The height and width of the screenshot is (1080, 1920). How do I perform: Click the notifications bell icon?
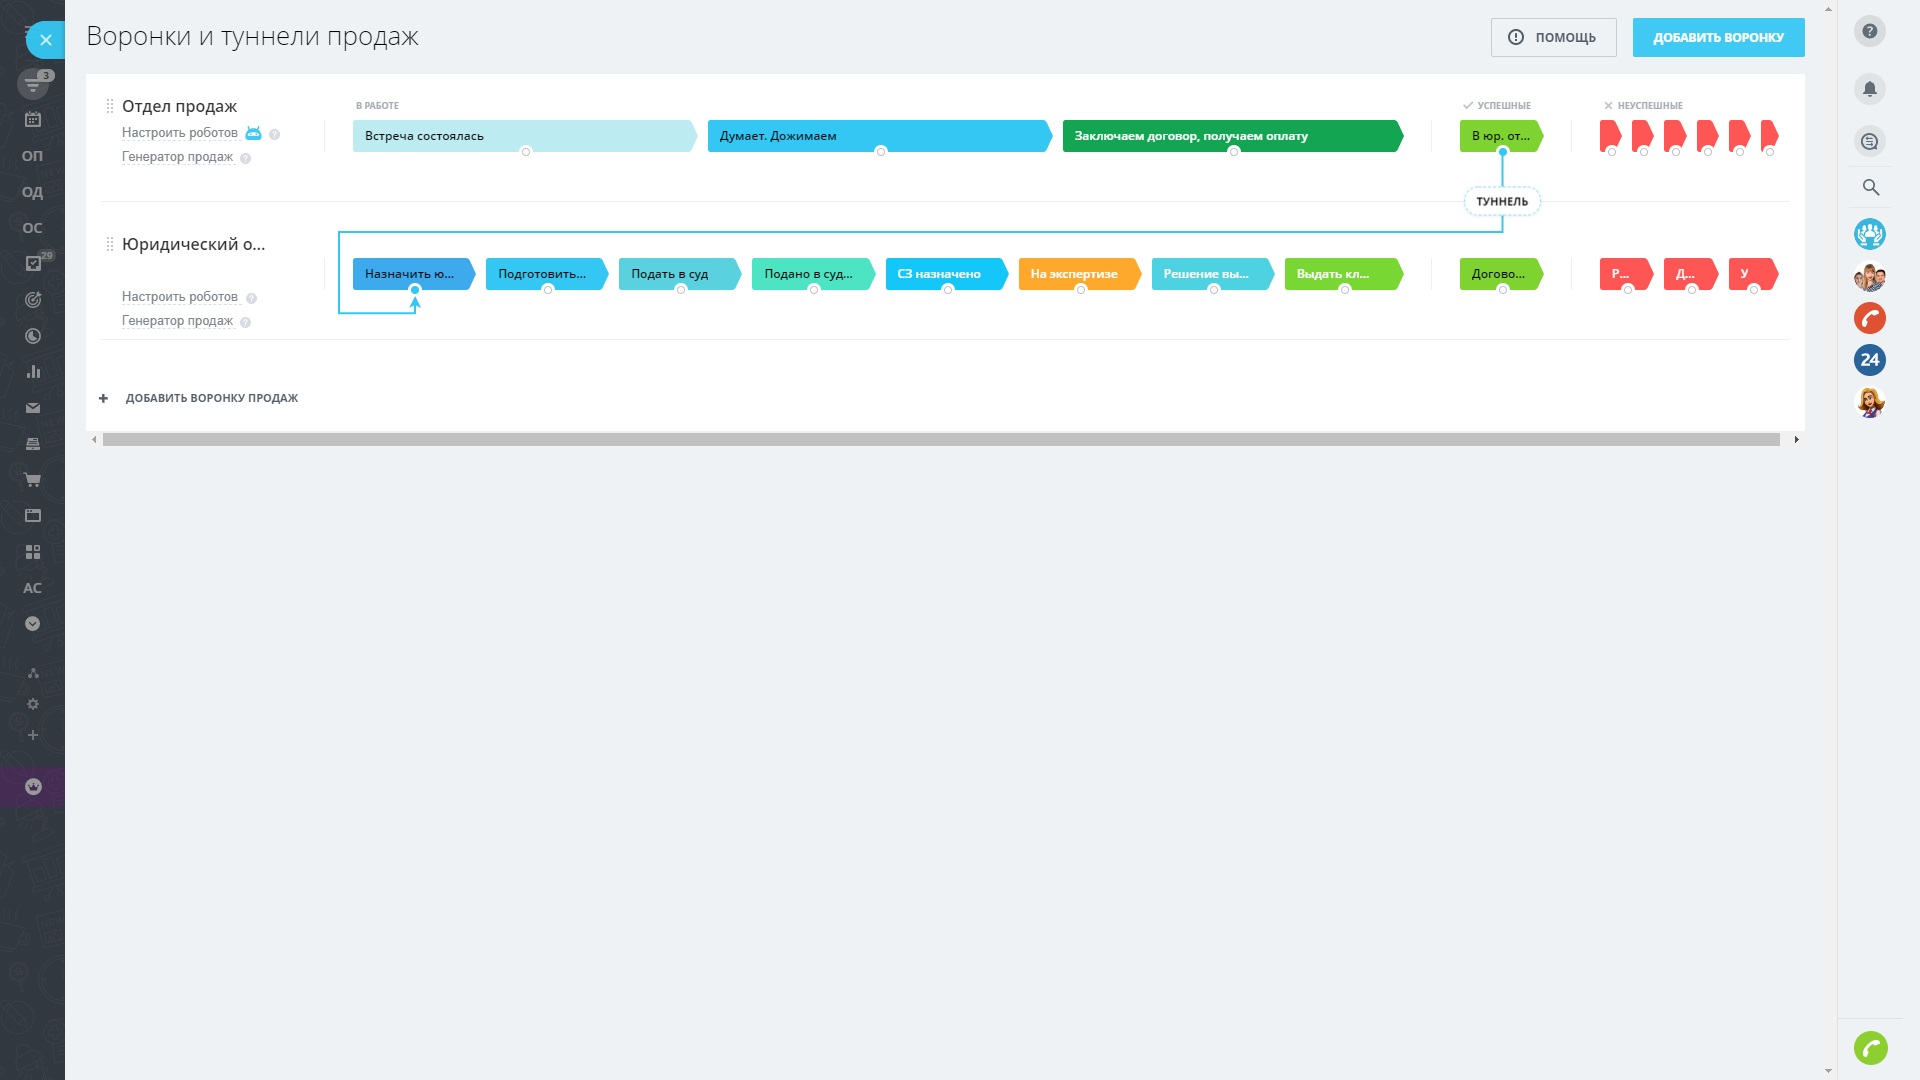tap(1869, 89)
